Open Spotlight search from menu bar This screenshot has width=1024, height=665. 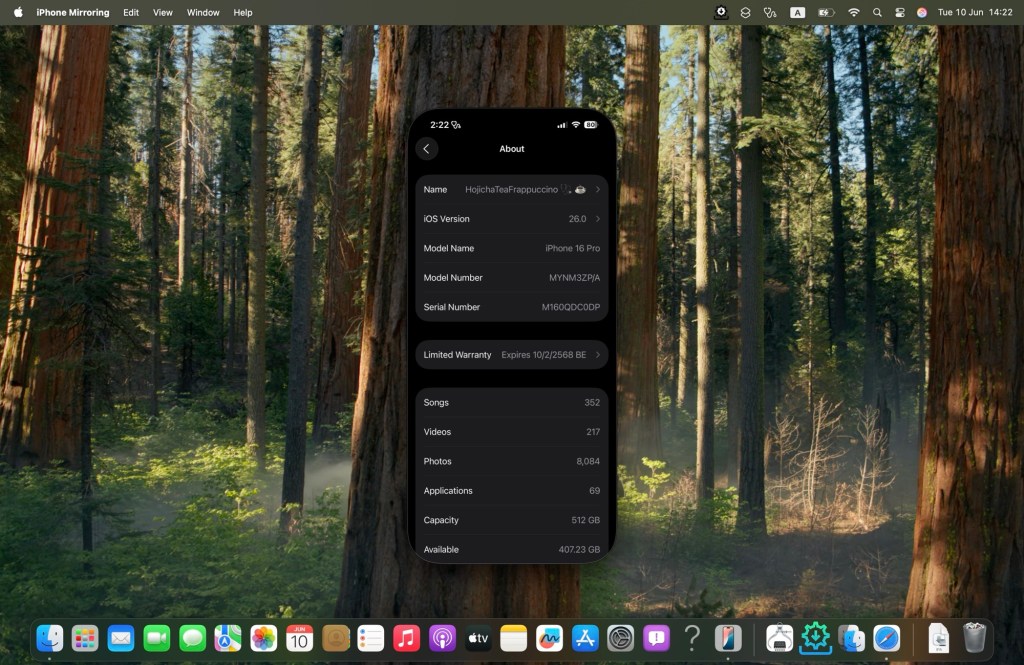(877, 12)
